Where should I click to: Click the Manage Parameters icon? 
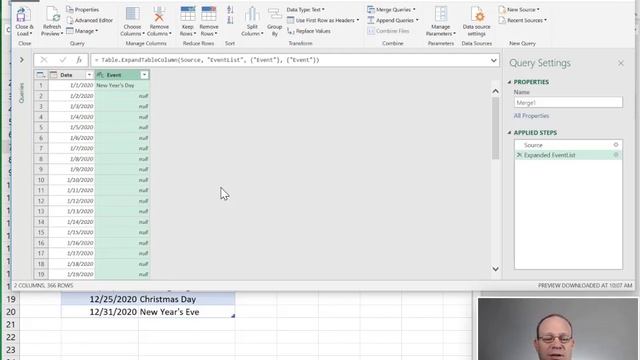[441, 14]
